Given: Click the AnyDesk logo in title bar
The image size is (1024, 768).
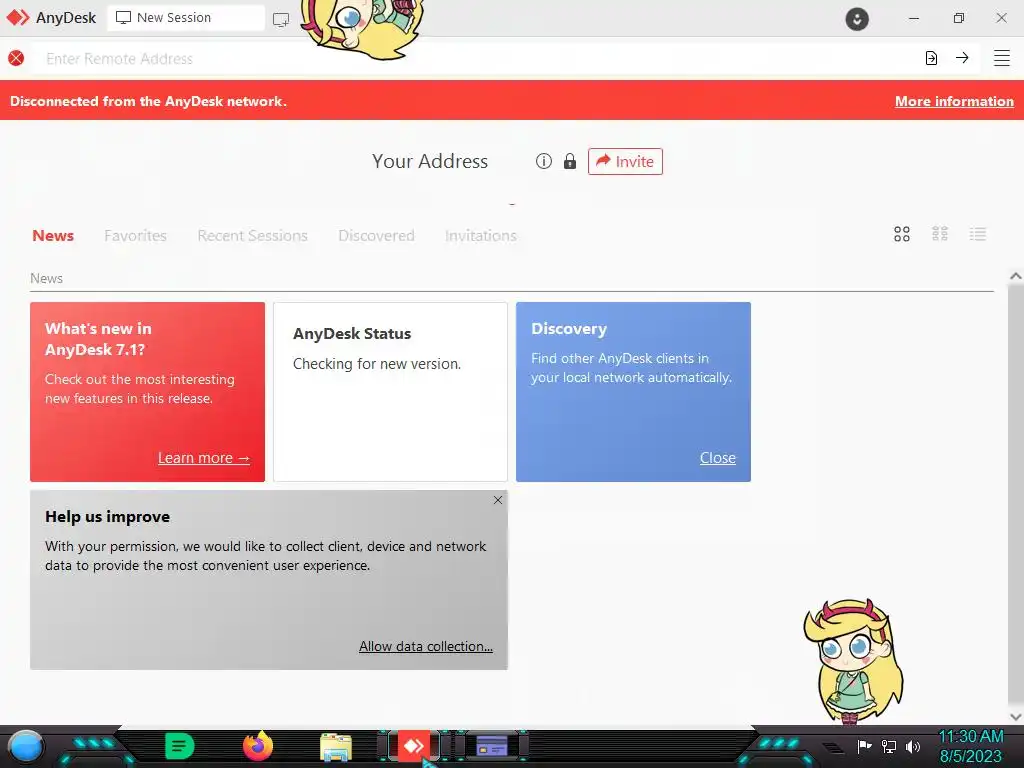Looking at the screenshot, I should [x=18, y=18].
